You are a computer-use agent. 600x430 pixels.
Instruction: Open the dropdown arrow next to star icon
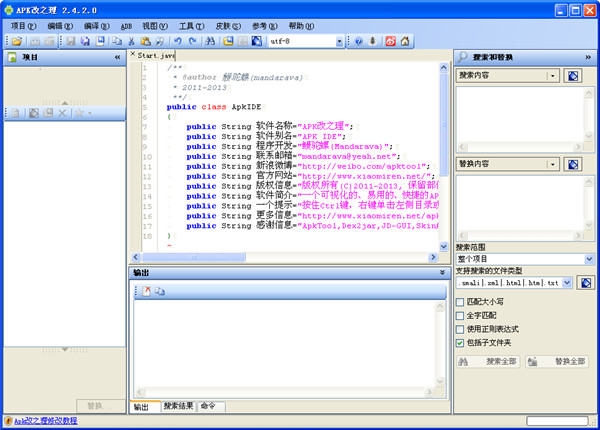pyautogui.click(x=90, y=113)
